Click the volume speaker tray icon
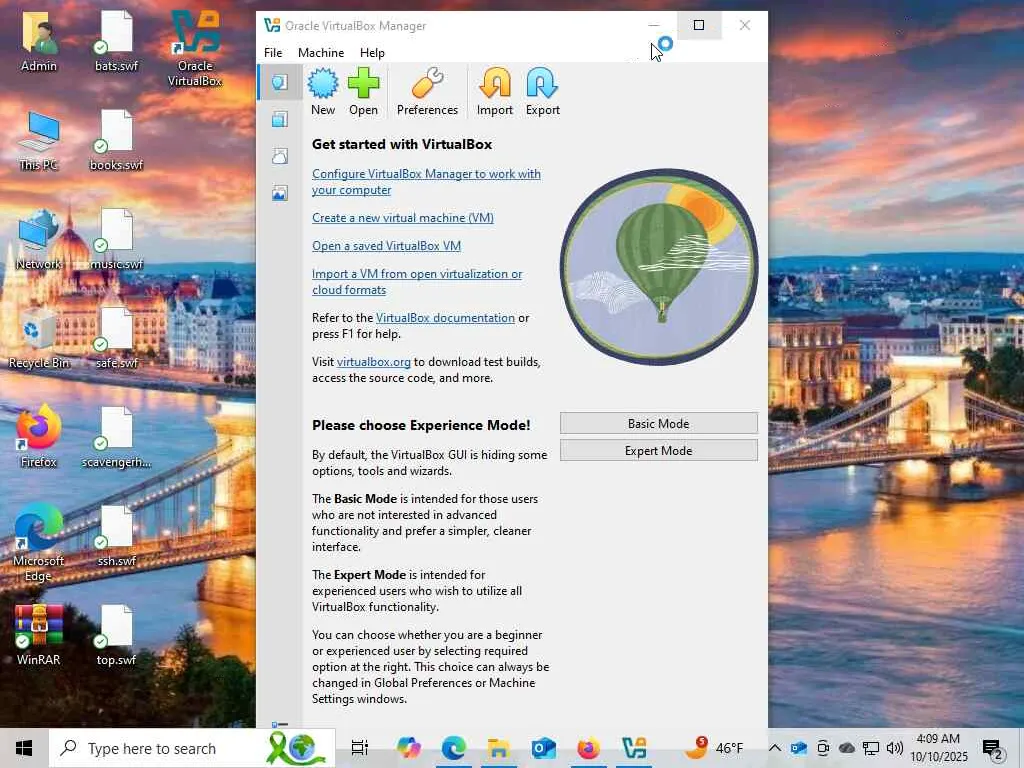Viewport: 1024px width, 768px height. click(x=895, y=748)
